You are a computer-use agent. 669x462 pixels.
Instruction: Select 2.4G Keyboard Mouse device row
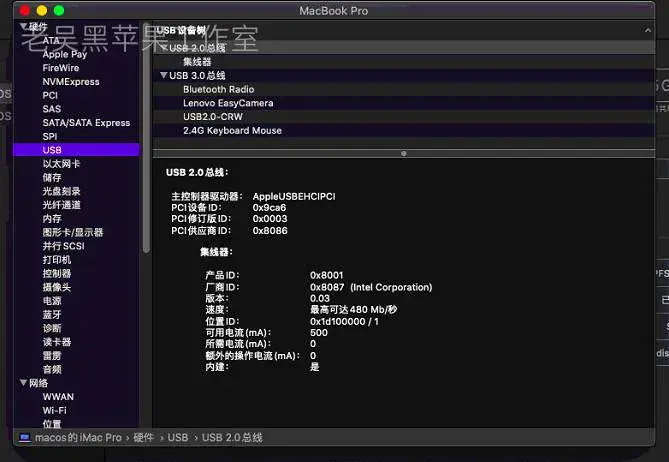(x=404, y=131)
